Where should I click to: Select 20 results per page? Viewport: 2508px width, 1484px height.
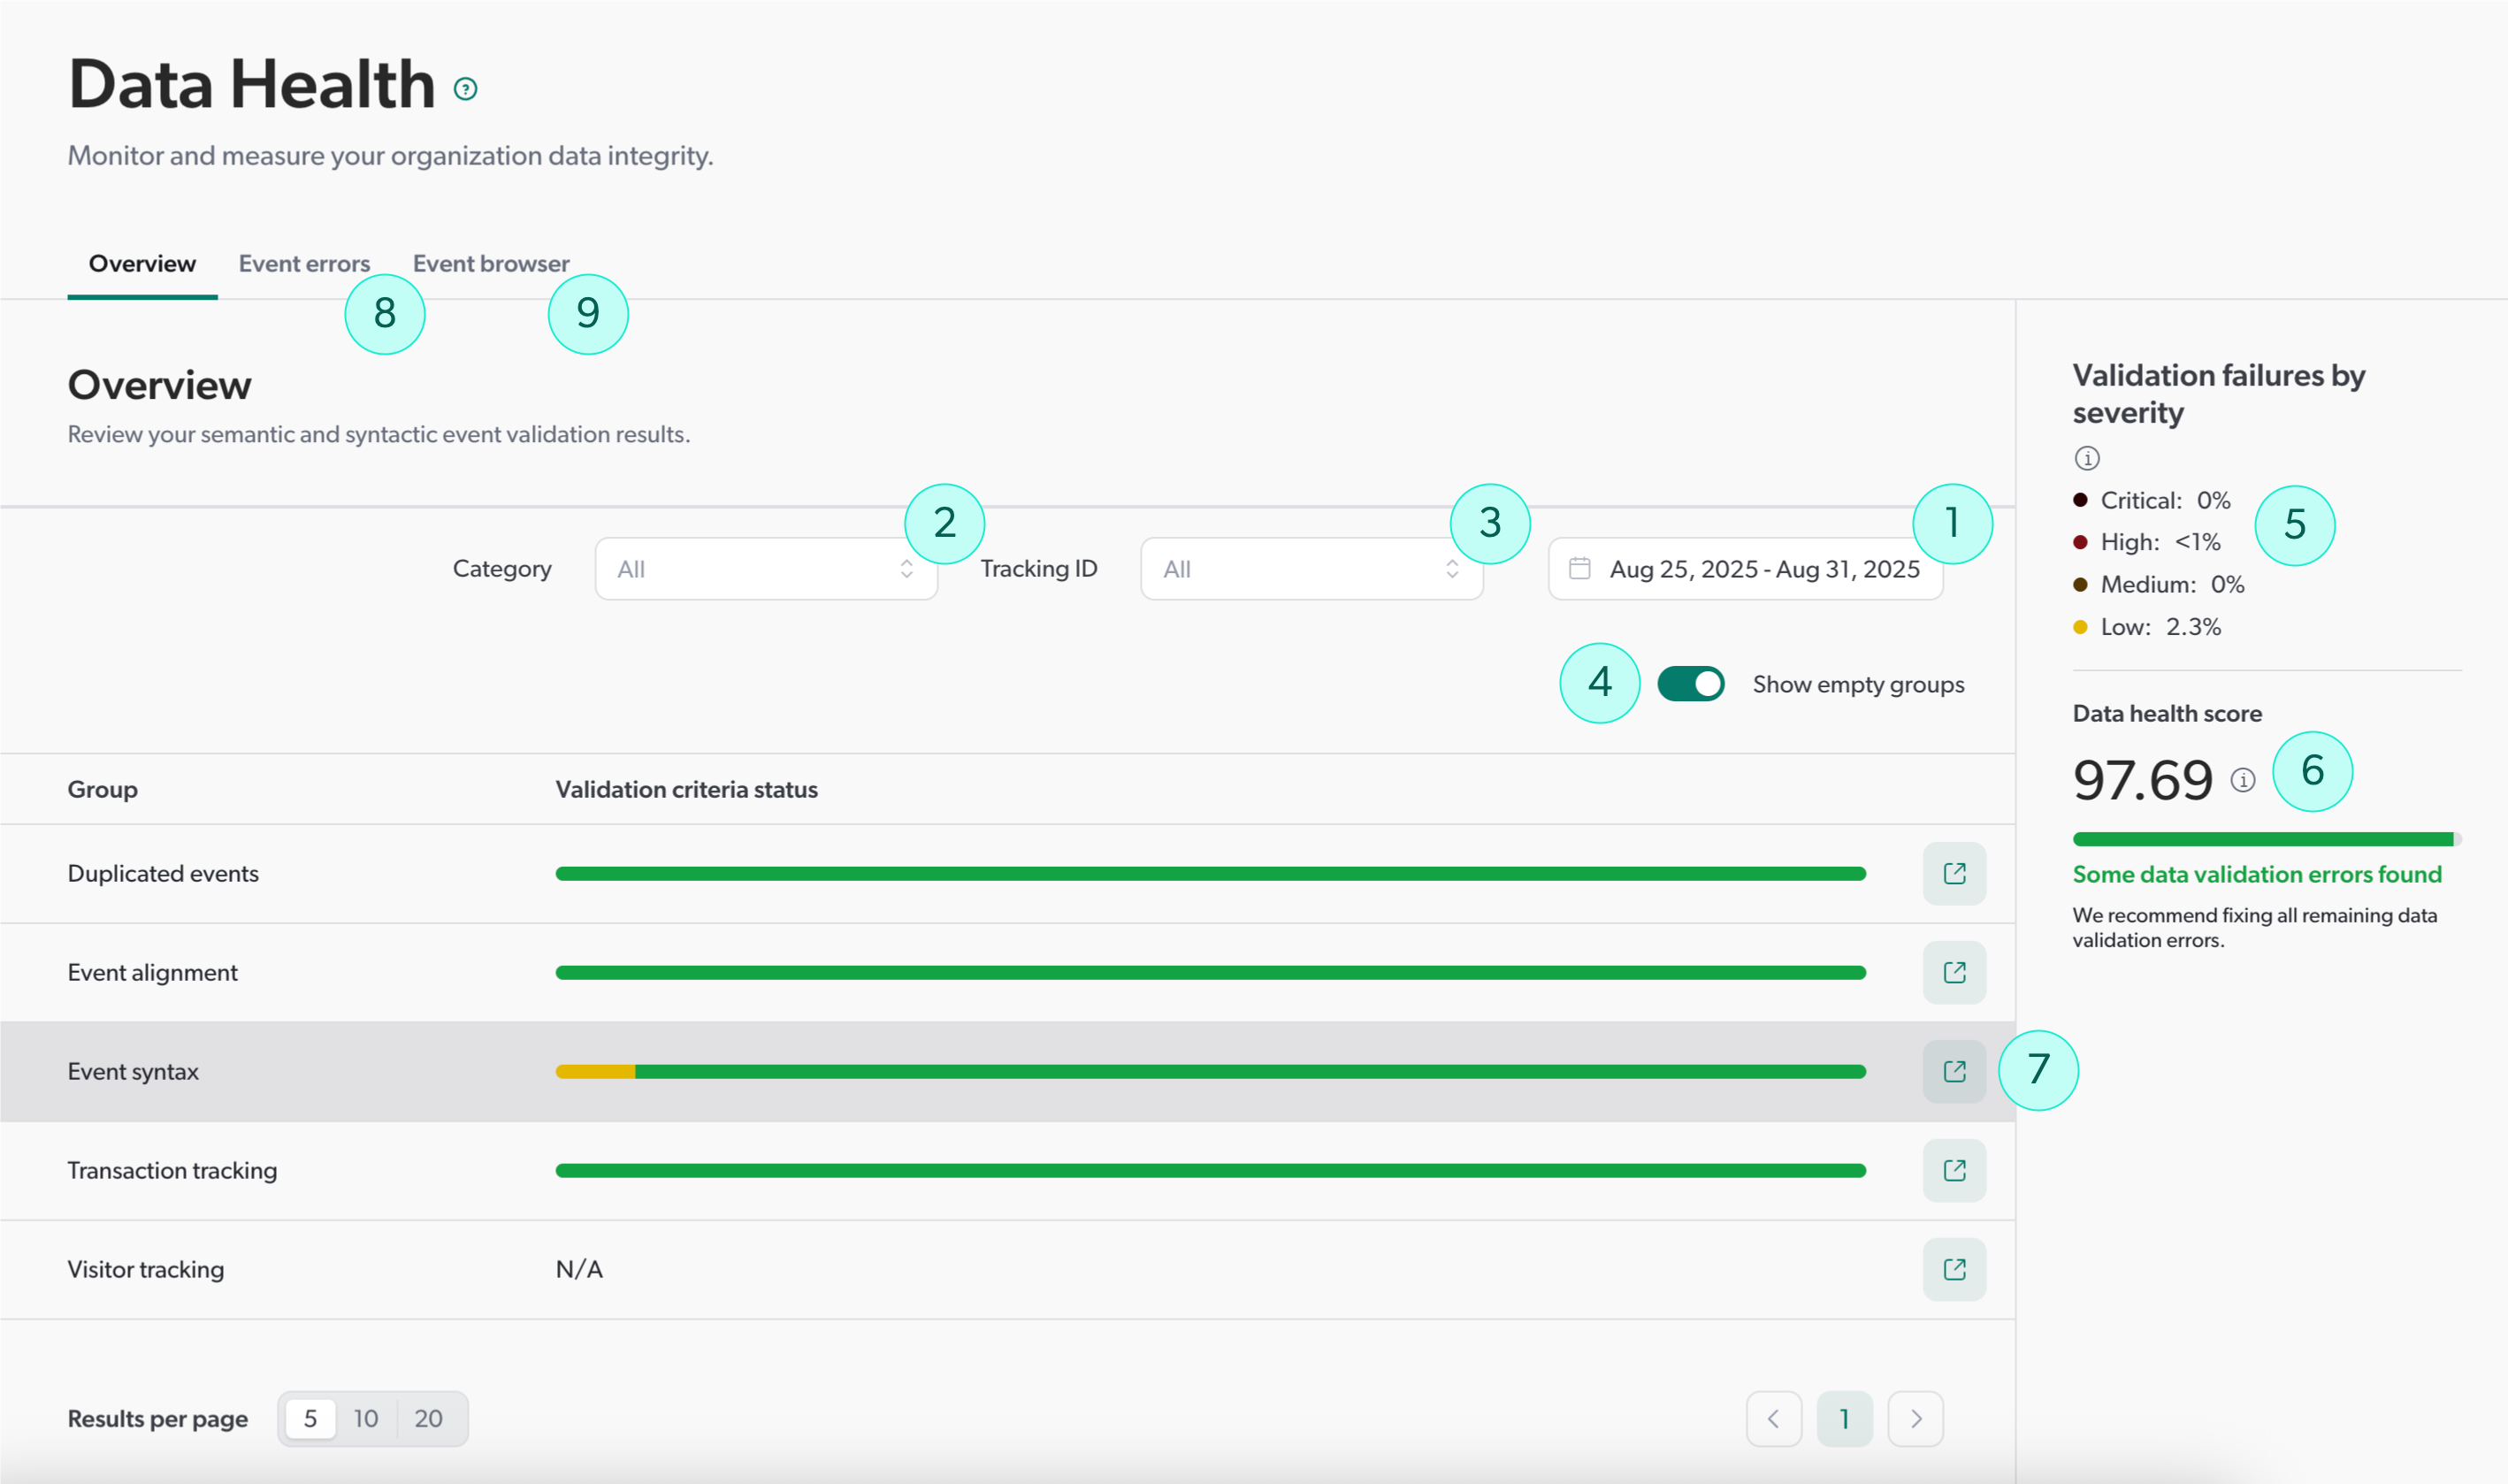point(428,1418)
